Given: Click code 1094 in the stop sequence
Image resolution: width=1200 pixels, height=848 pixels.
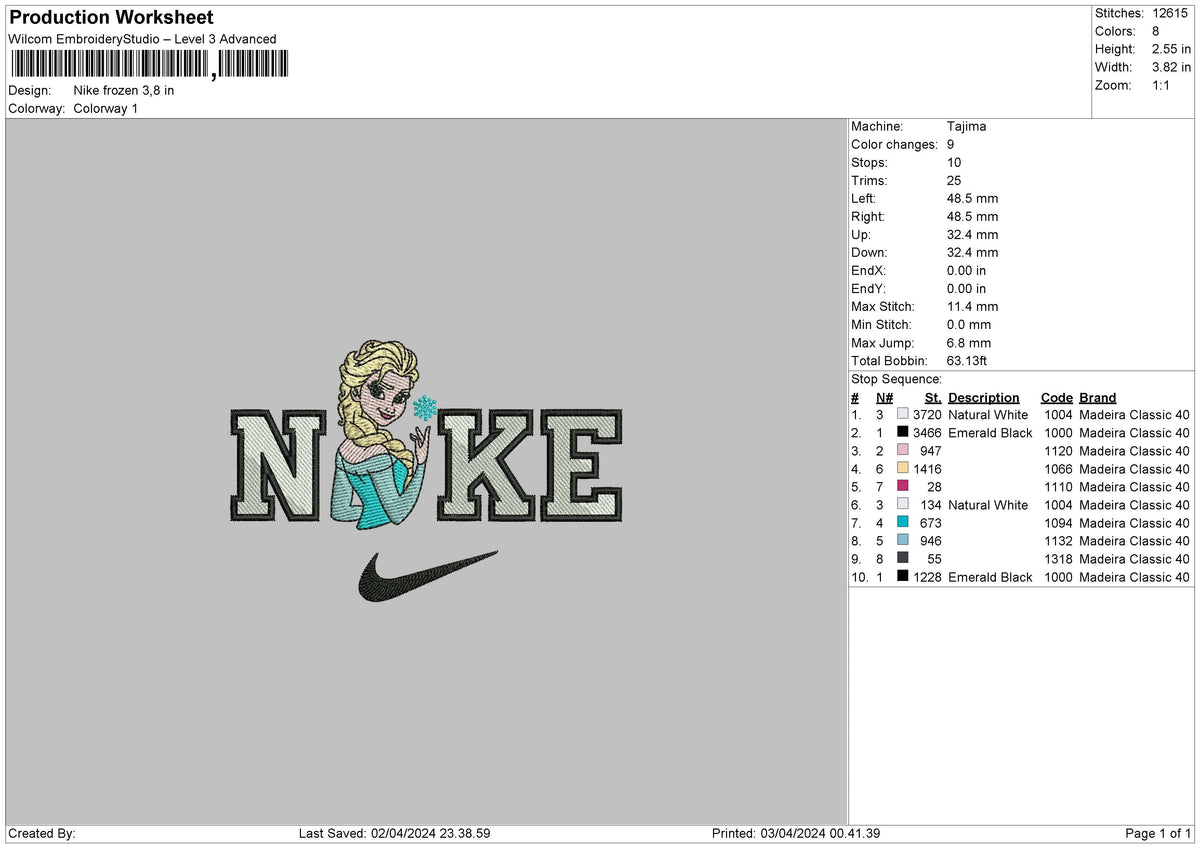Looking at the screenshot, I should click(1058, 523).
